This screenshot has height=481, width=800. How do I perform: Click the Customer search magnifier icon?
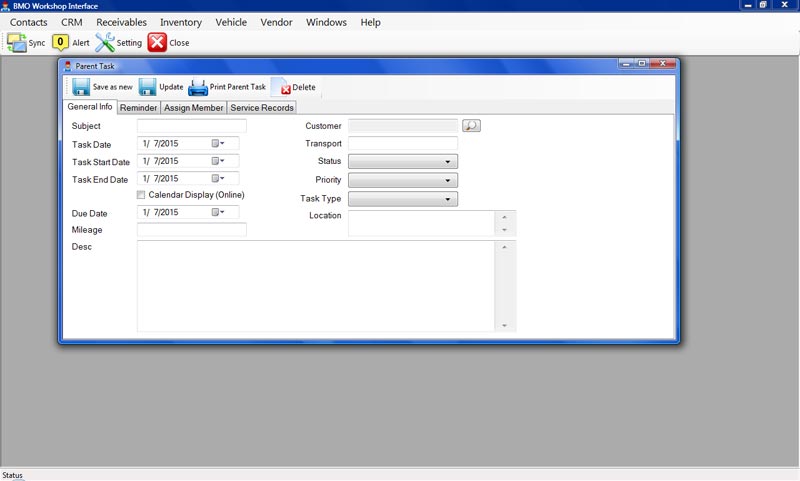(471, 125)
